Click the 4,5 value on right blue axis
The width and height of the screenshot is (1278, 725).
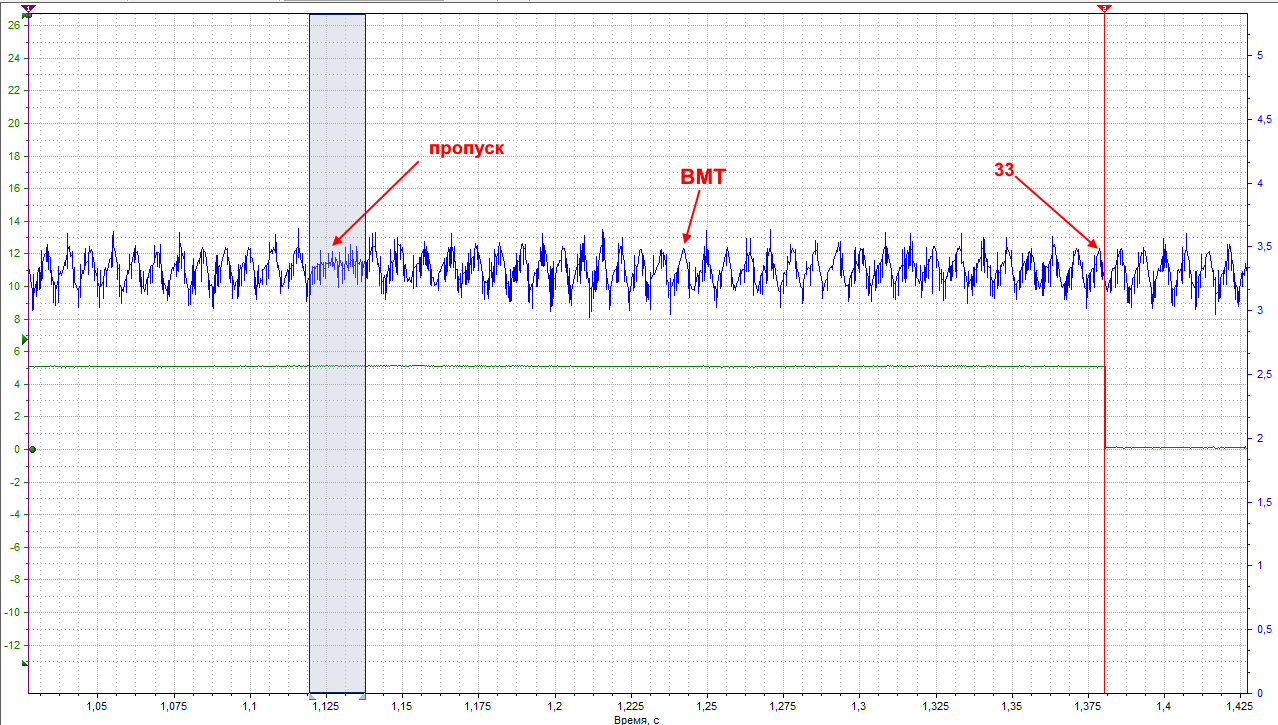[x=1264, y=119]
